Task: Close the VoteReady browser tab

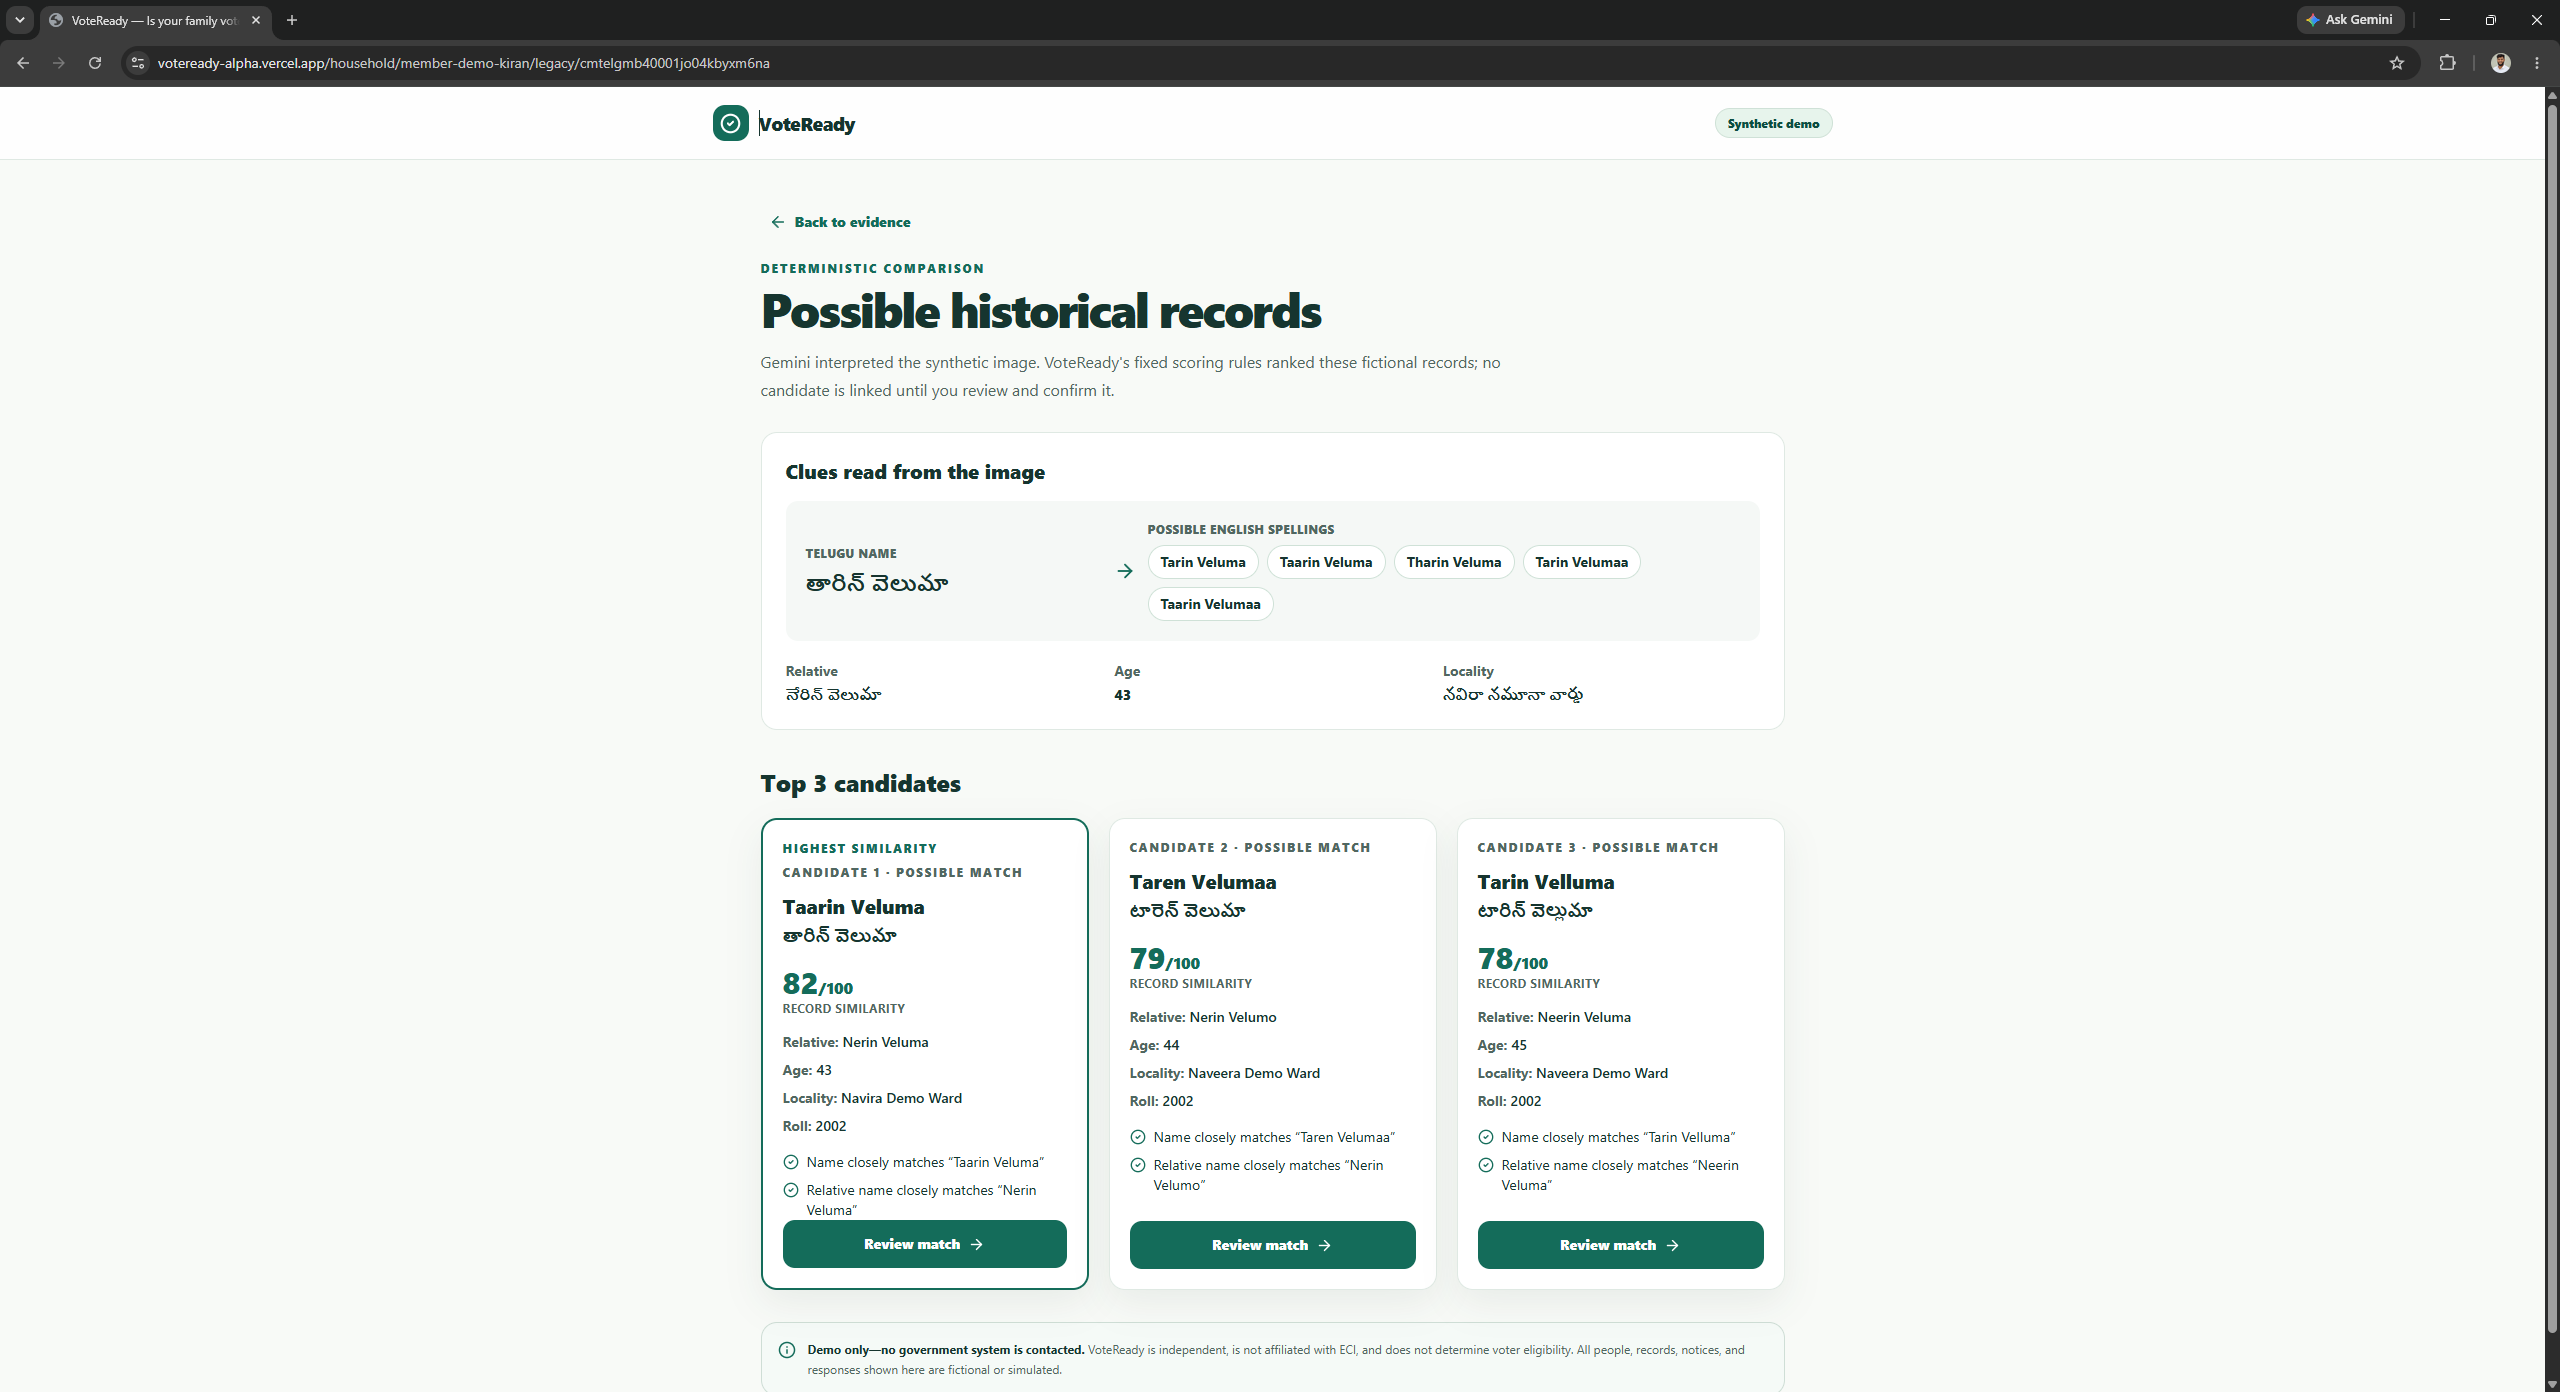Action: 256,20
